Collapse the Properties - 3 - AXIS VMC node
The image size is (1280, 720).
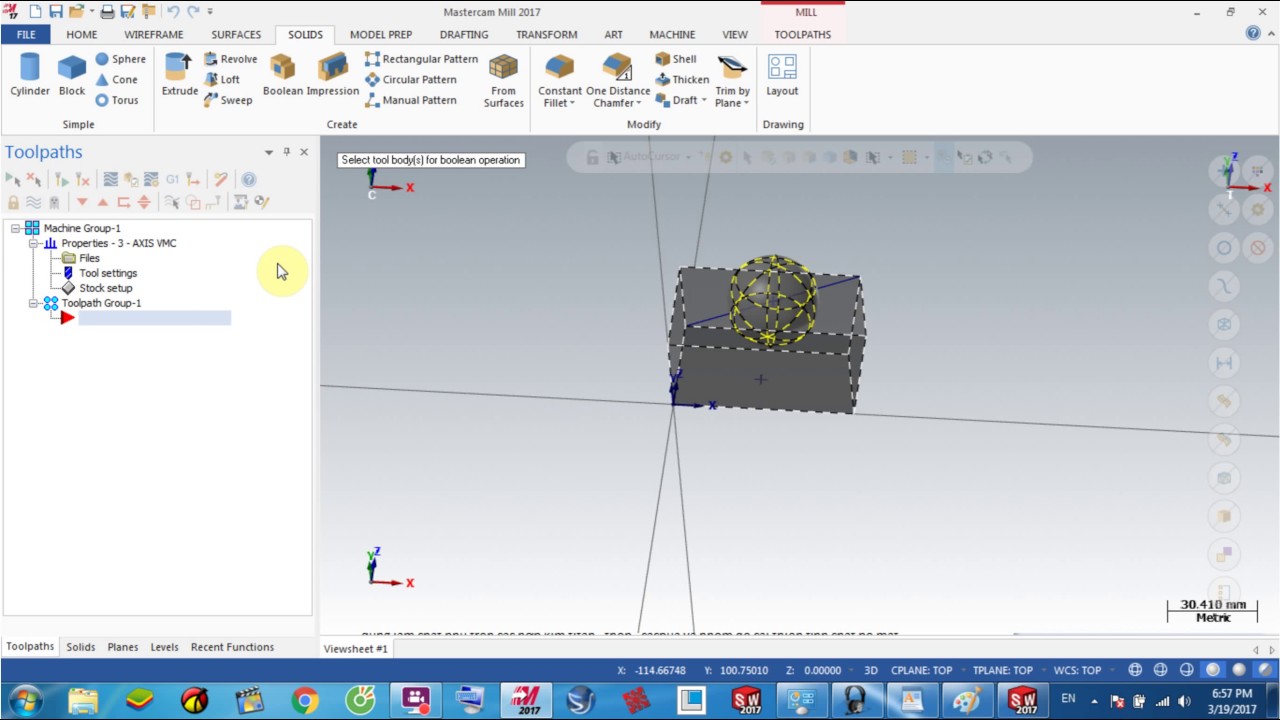coord(33,243)
